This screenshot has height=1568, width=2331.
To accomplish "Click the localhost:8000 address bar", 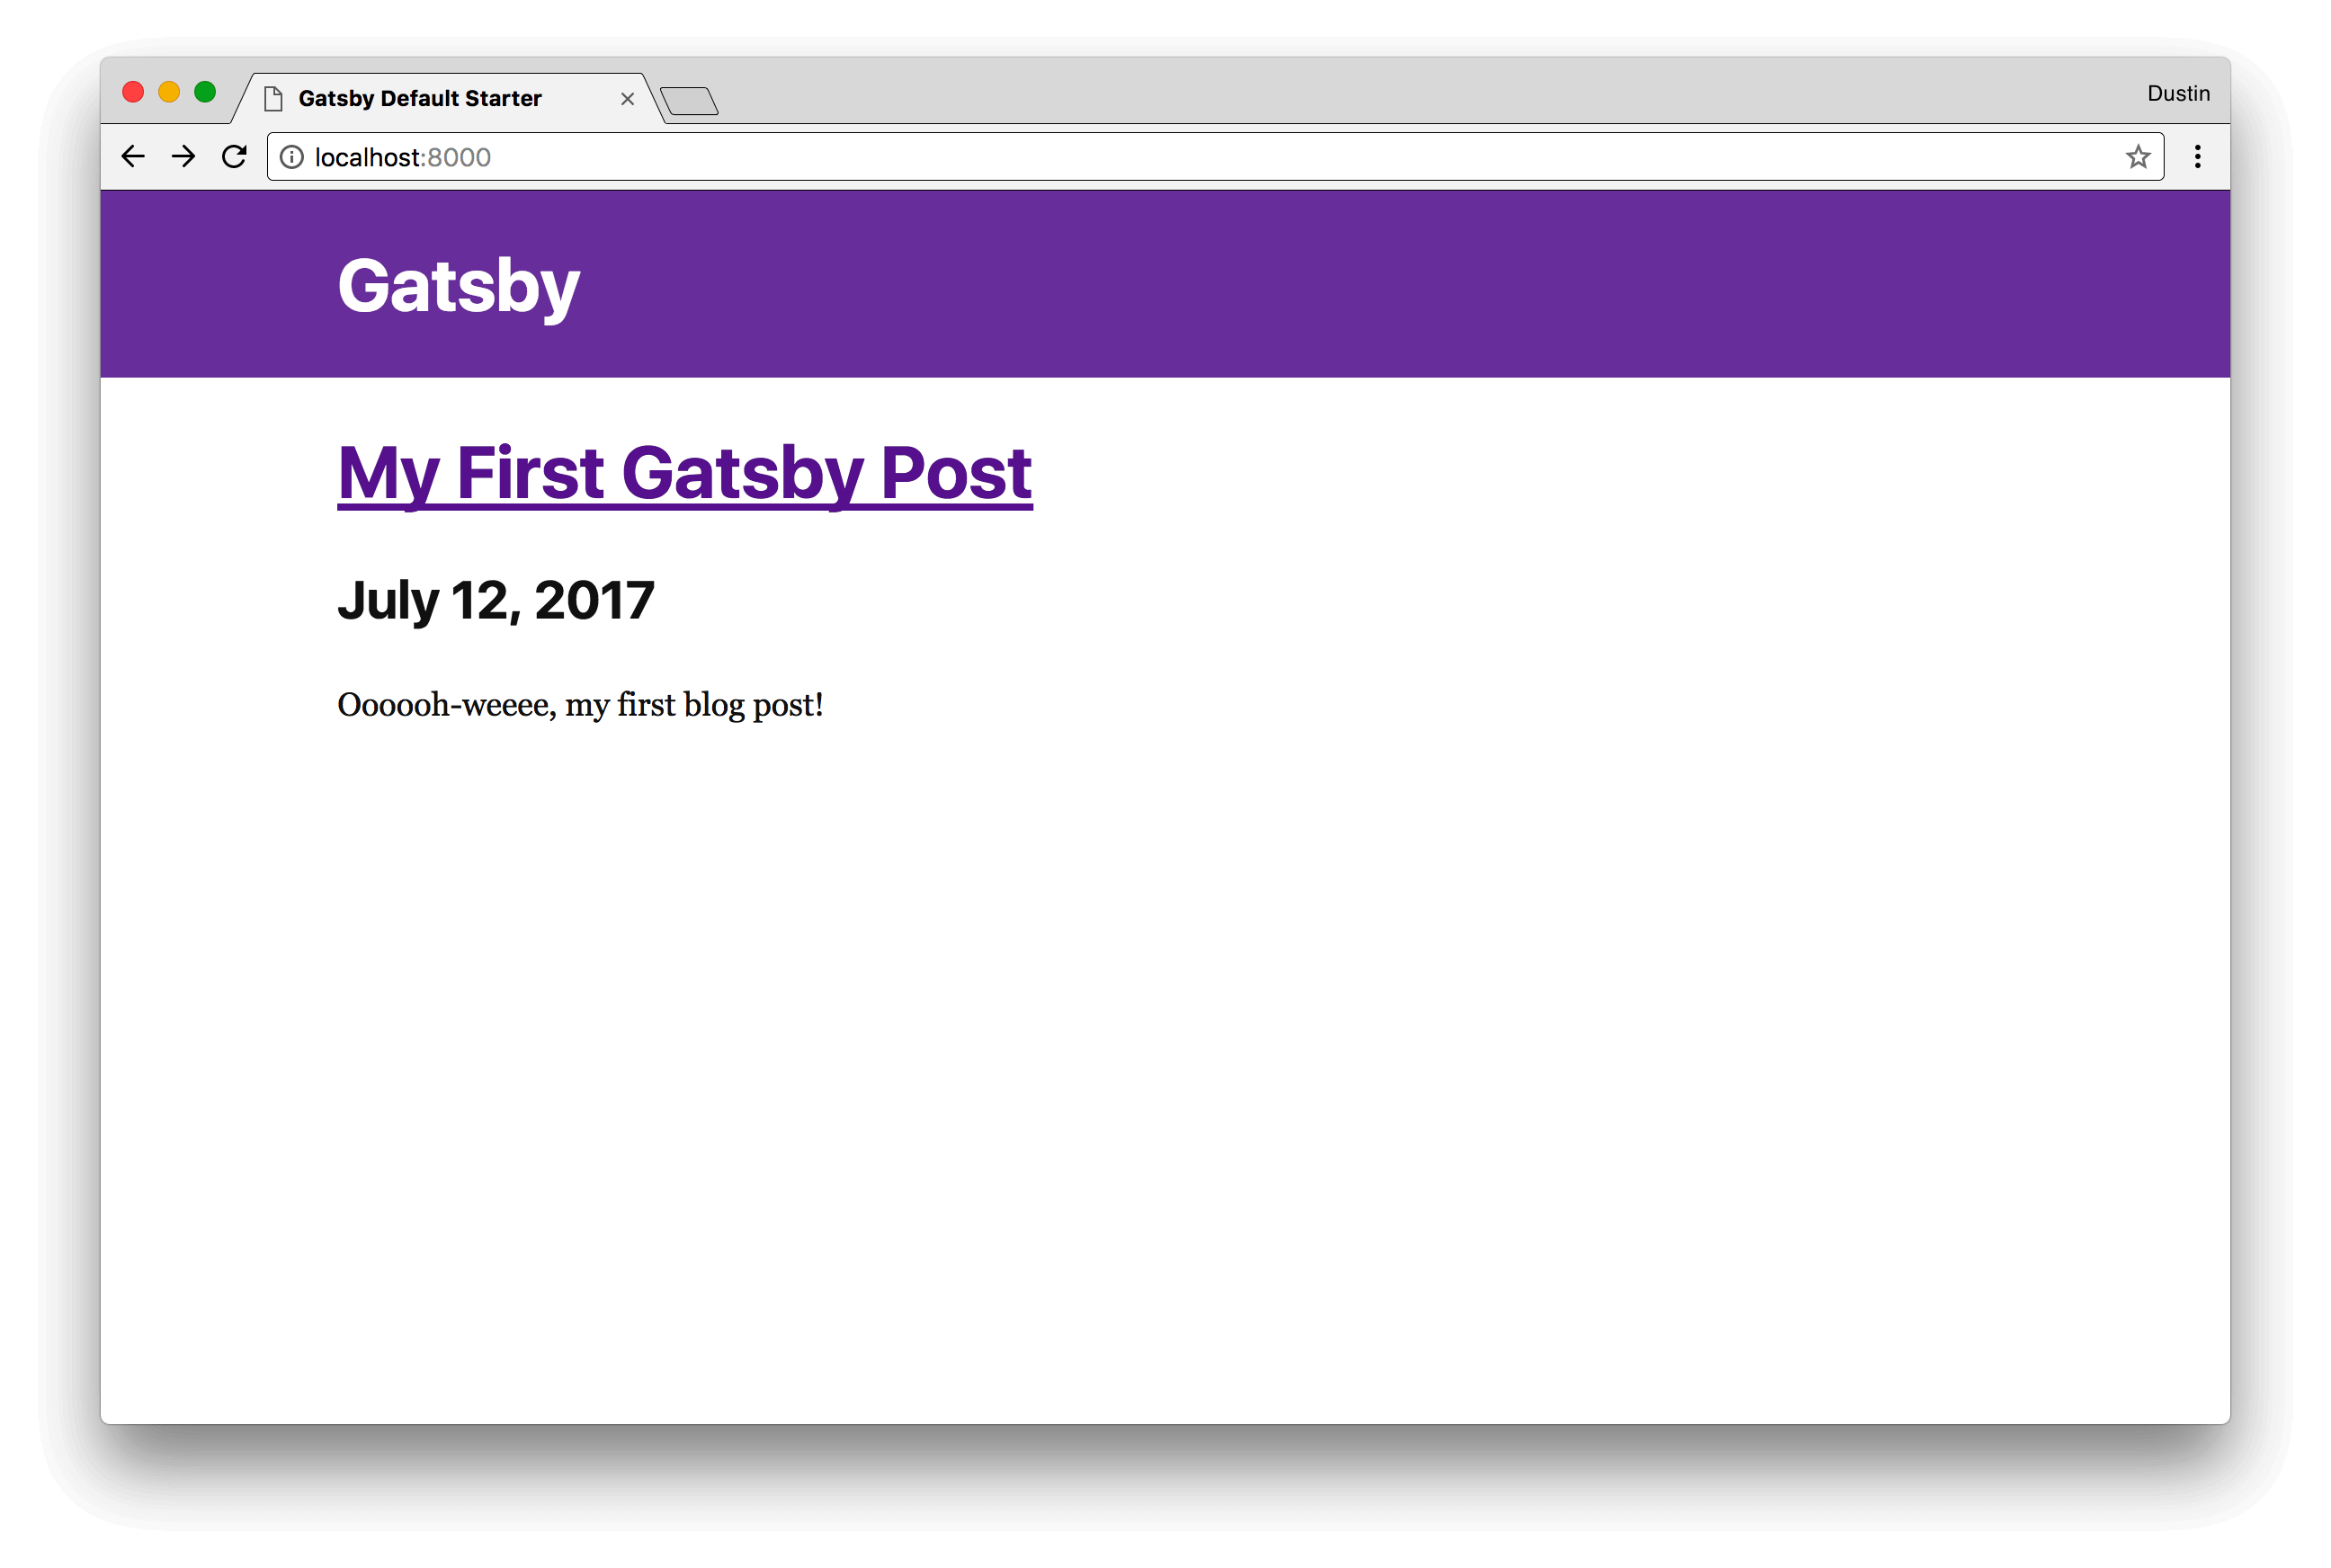I will point(1213,156).
